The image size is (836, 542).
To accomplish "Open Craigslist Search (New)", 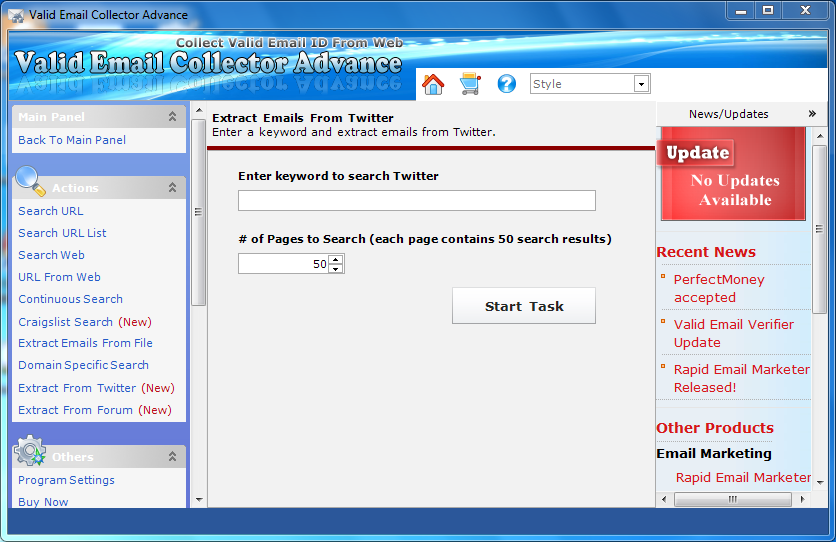I will 85,322.
